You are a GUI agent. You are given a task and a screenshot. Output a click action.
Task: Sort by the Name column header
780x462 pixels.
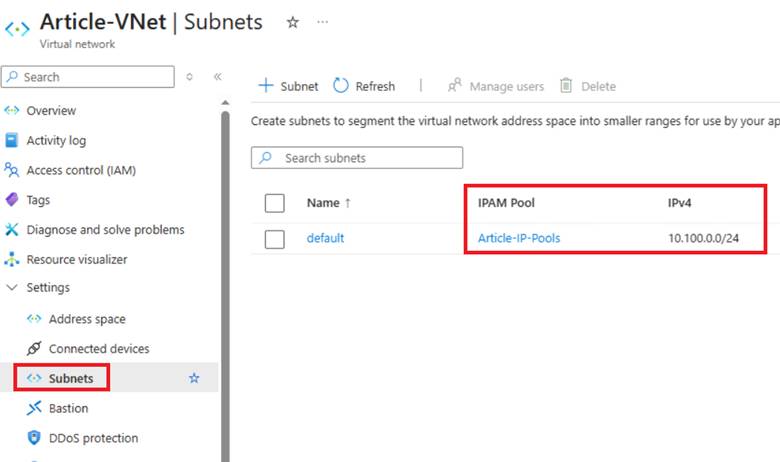tap(328, 203)
